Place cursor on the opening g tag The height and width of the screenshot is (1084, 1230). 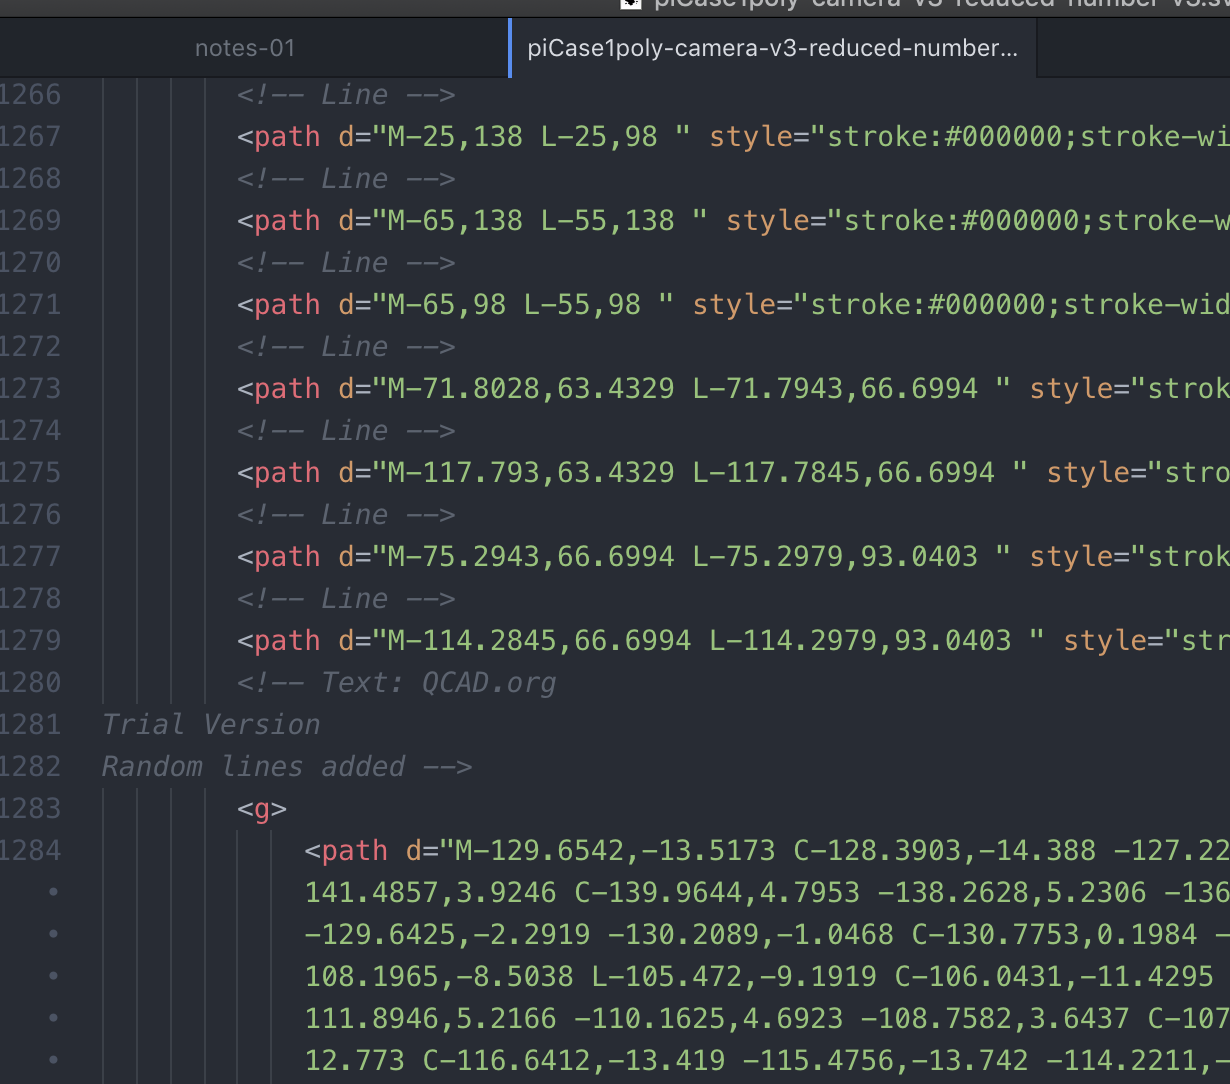(x=262, y=809)
